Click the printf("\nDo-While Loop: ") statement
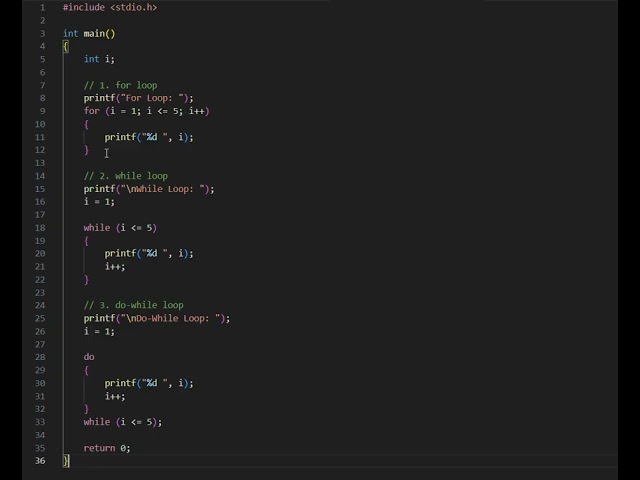 coord(157,318)
